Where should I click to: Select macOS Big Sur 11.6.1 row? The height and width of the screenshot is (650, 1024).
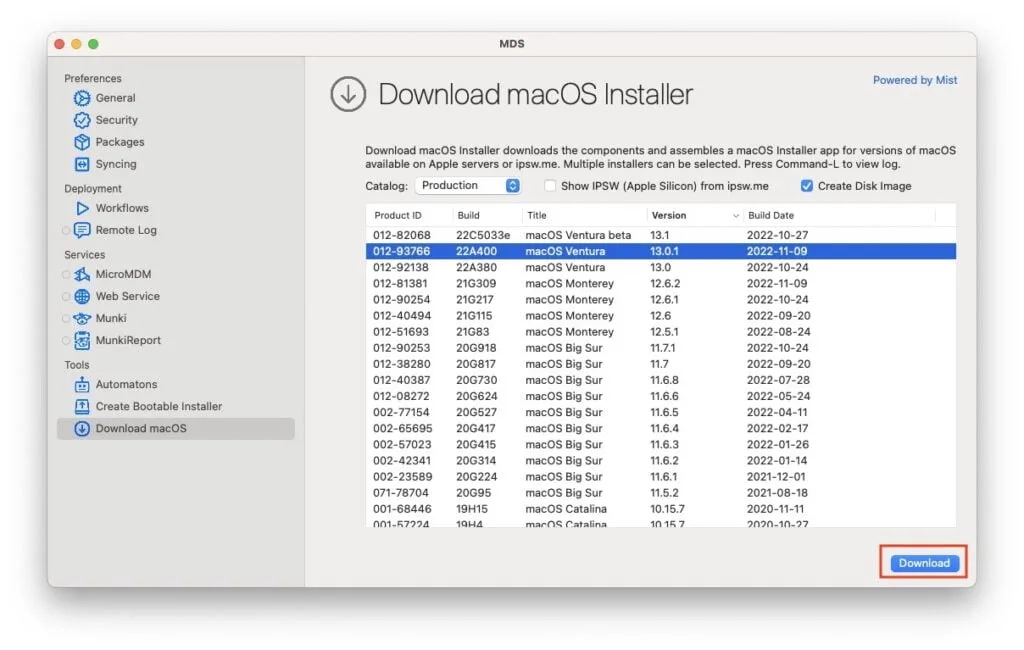click(660, 477)
